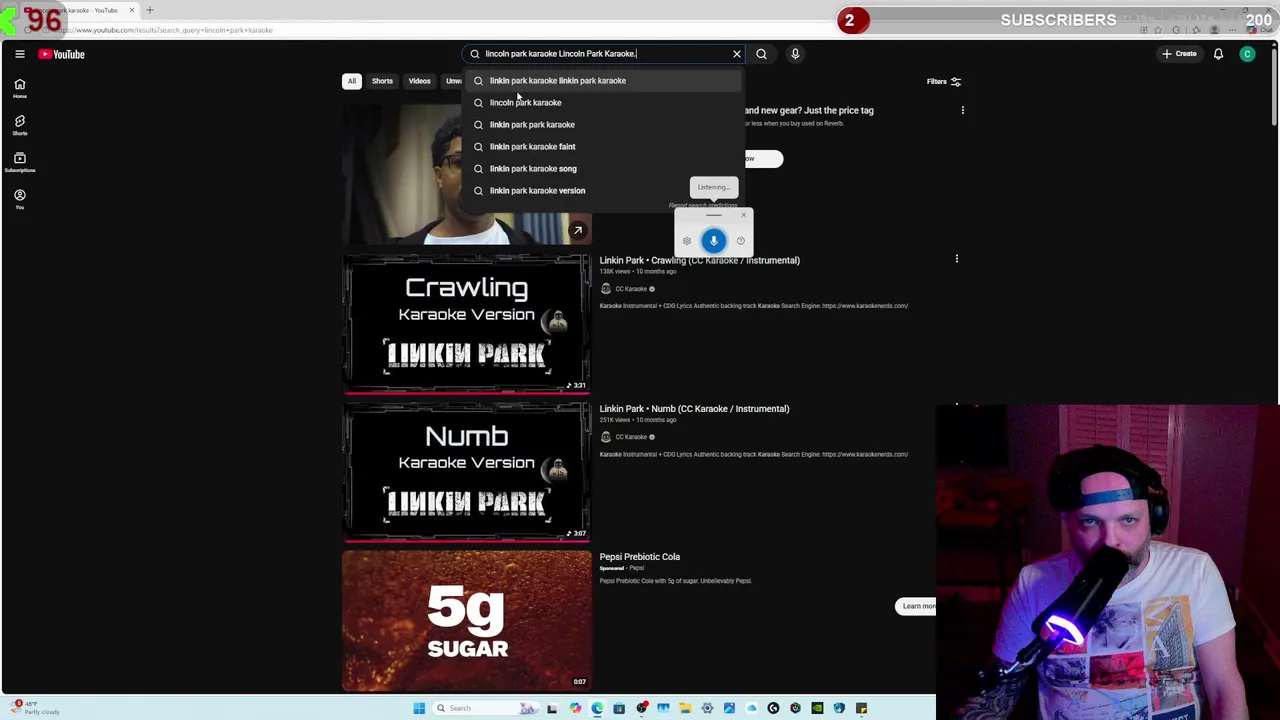The width and height of the screenshot is (1280, 720).
Task: Select the Videos filter chip
Action: [419, 81]
